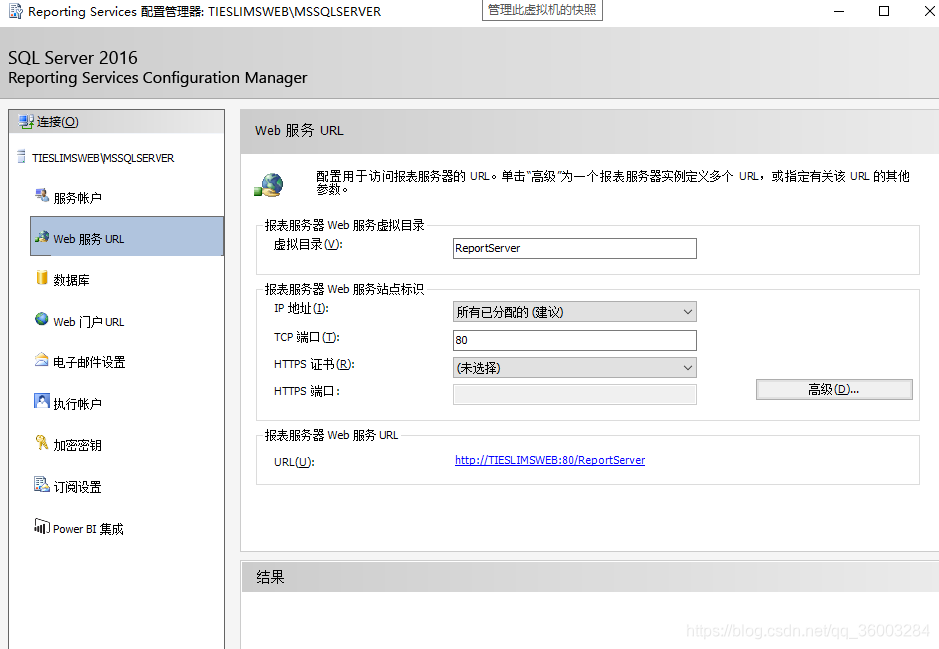Click the 报表服务器 Web 服务虚拟目录 group title

pos(344,225)
